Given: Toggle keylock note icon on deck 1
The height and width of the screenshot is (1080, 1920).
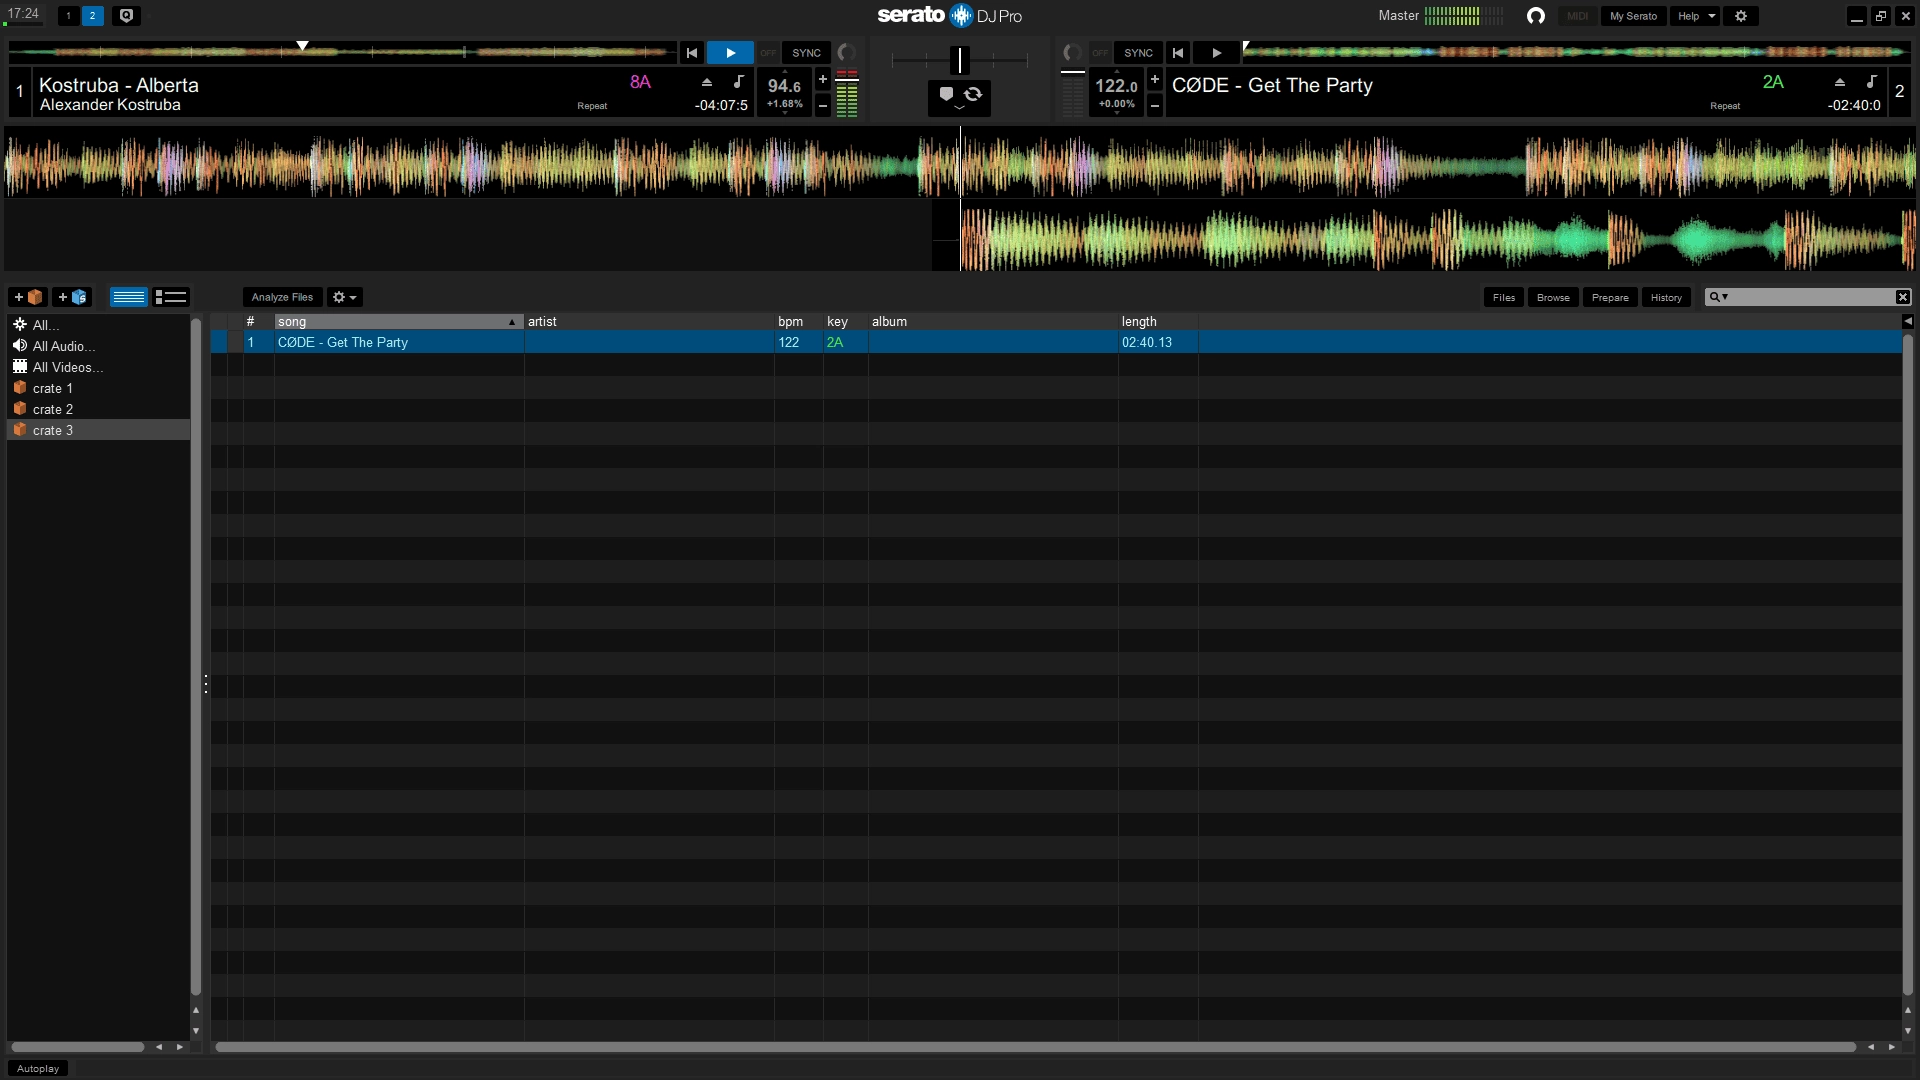Looking at the screenshot, I should click(x=739, y=82).
